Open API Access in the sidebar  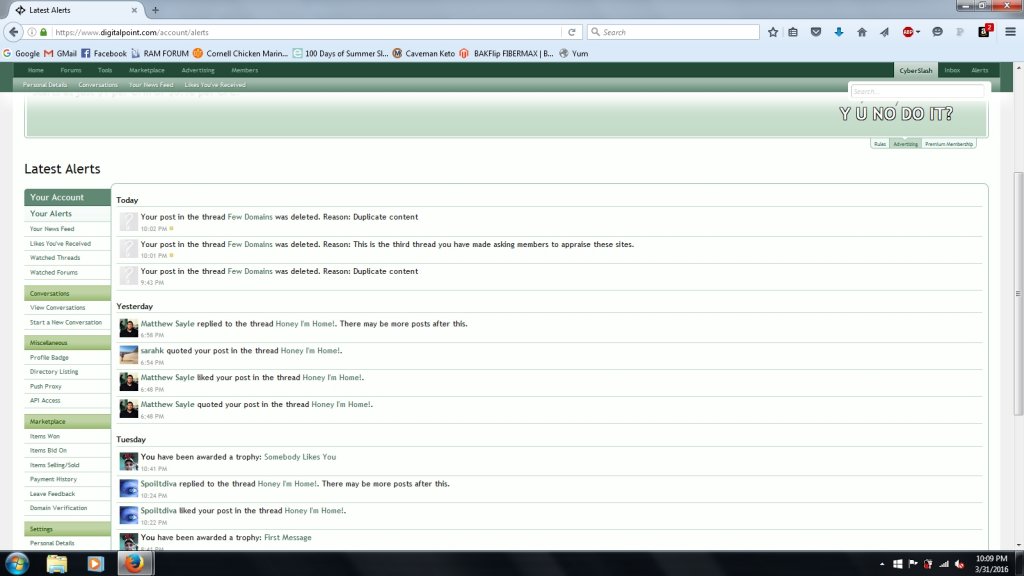(x=67, y=400)
